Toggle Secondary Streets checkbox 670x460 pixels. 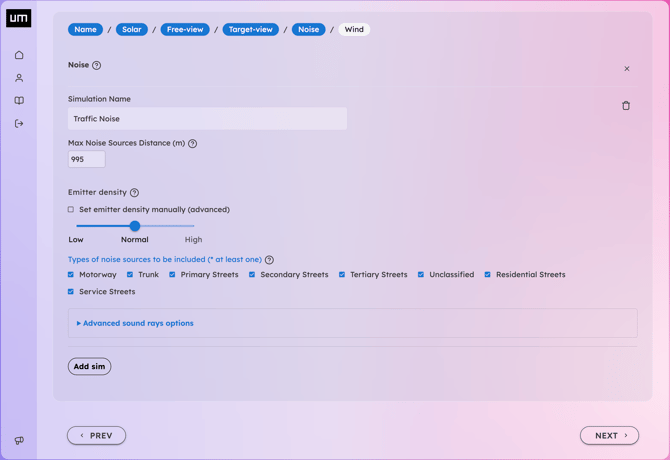tap(252, 275)
